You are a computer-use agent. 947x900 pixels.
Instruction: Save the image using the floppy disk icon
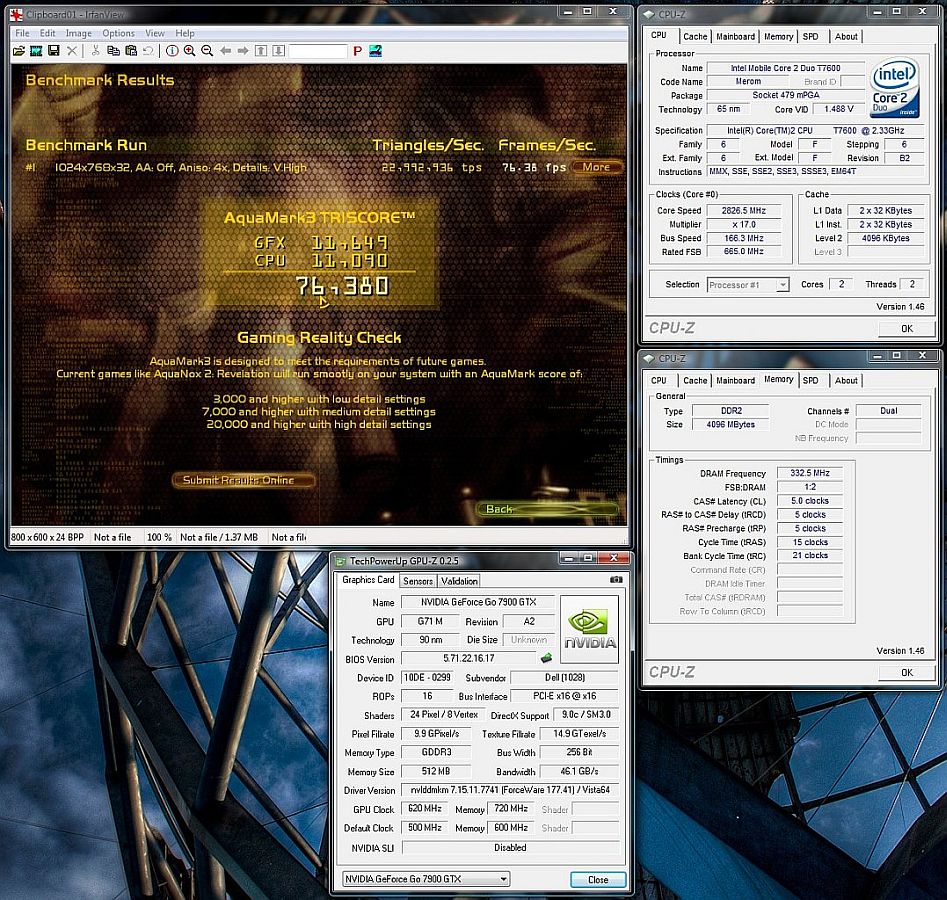point(54,51)
